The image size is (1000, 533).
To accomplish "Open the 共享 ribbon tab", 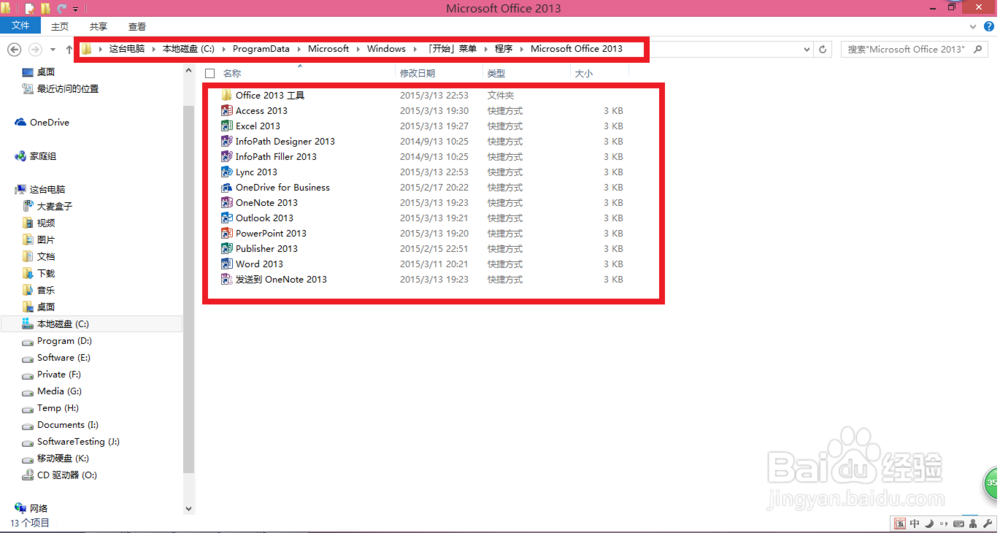I will point(98,27).
